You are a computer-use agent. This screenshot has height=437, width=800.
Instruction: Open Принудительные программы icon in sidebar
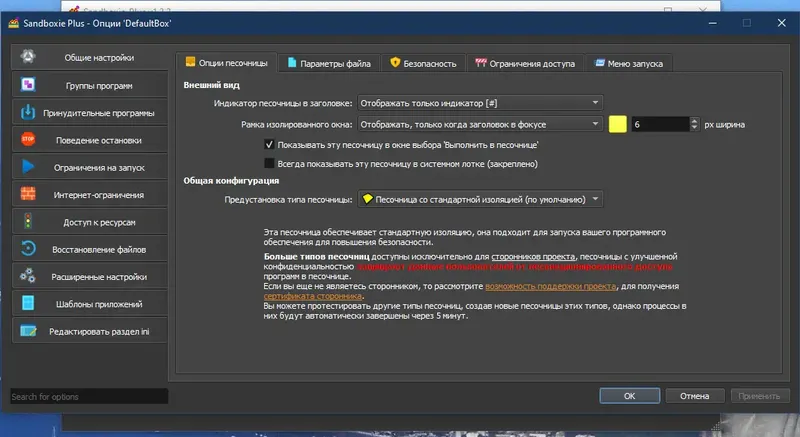pos(28,112)
